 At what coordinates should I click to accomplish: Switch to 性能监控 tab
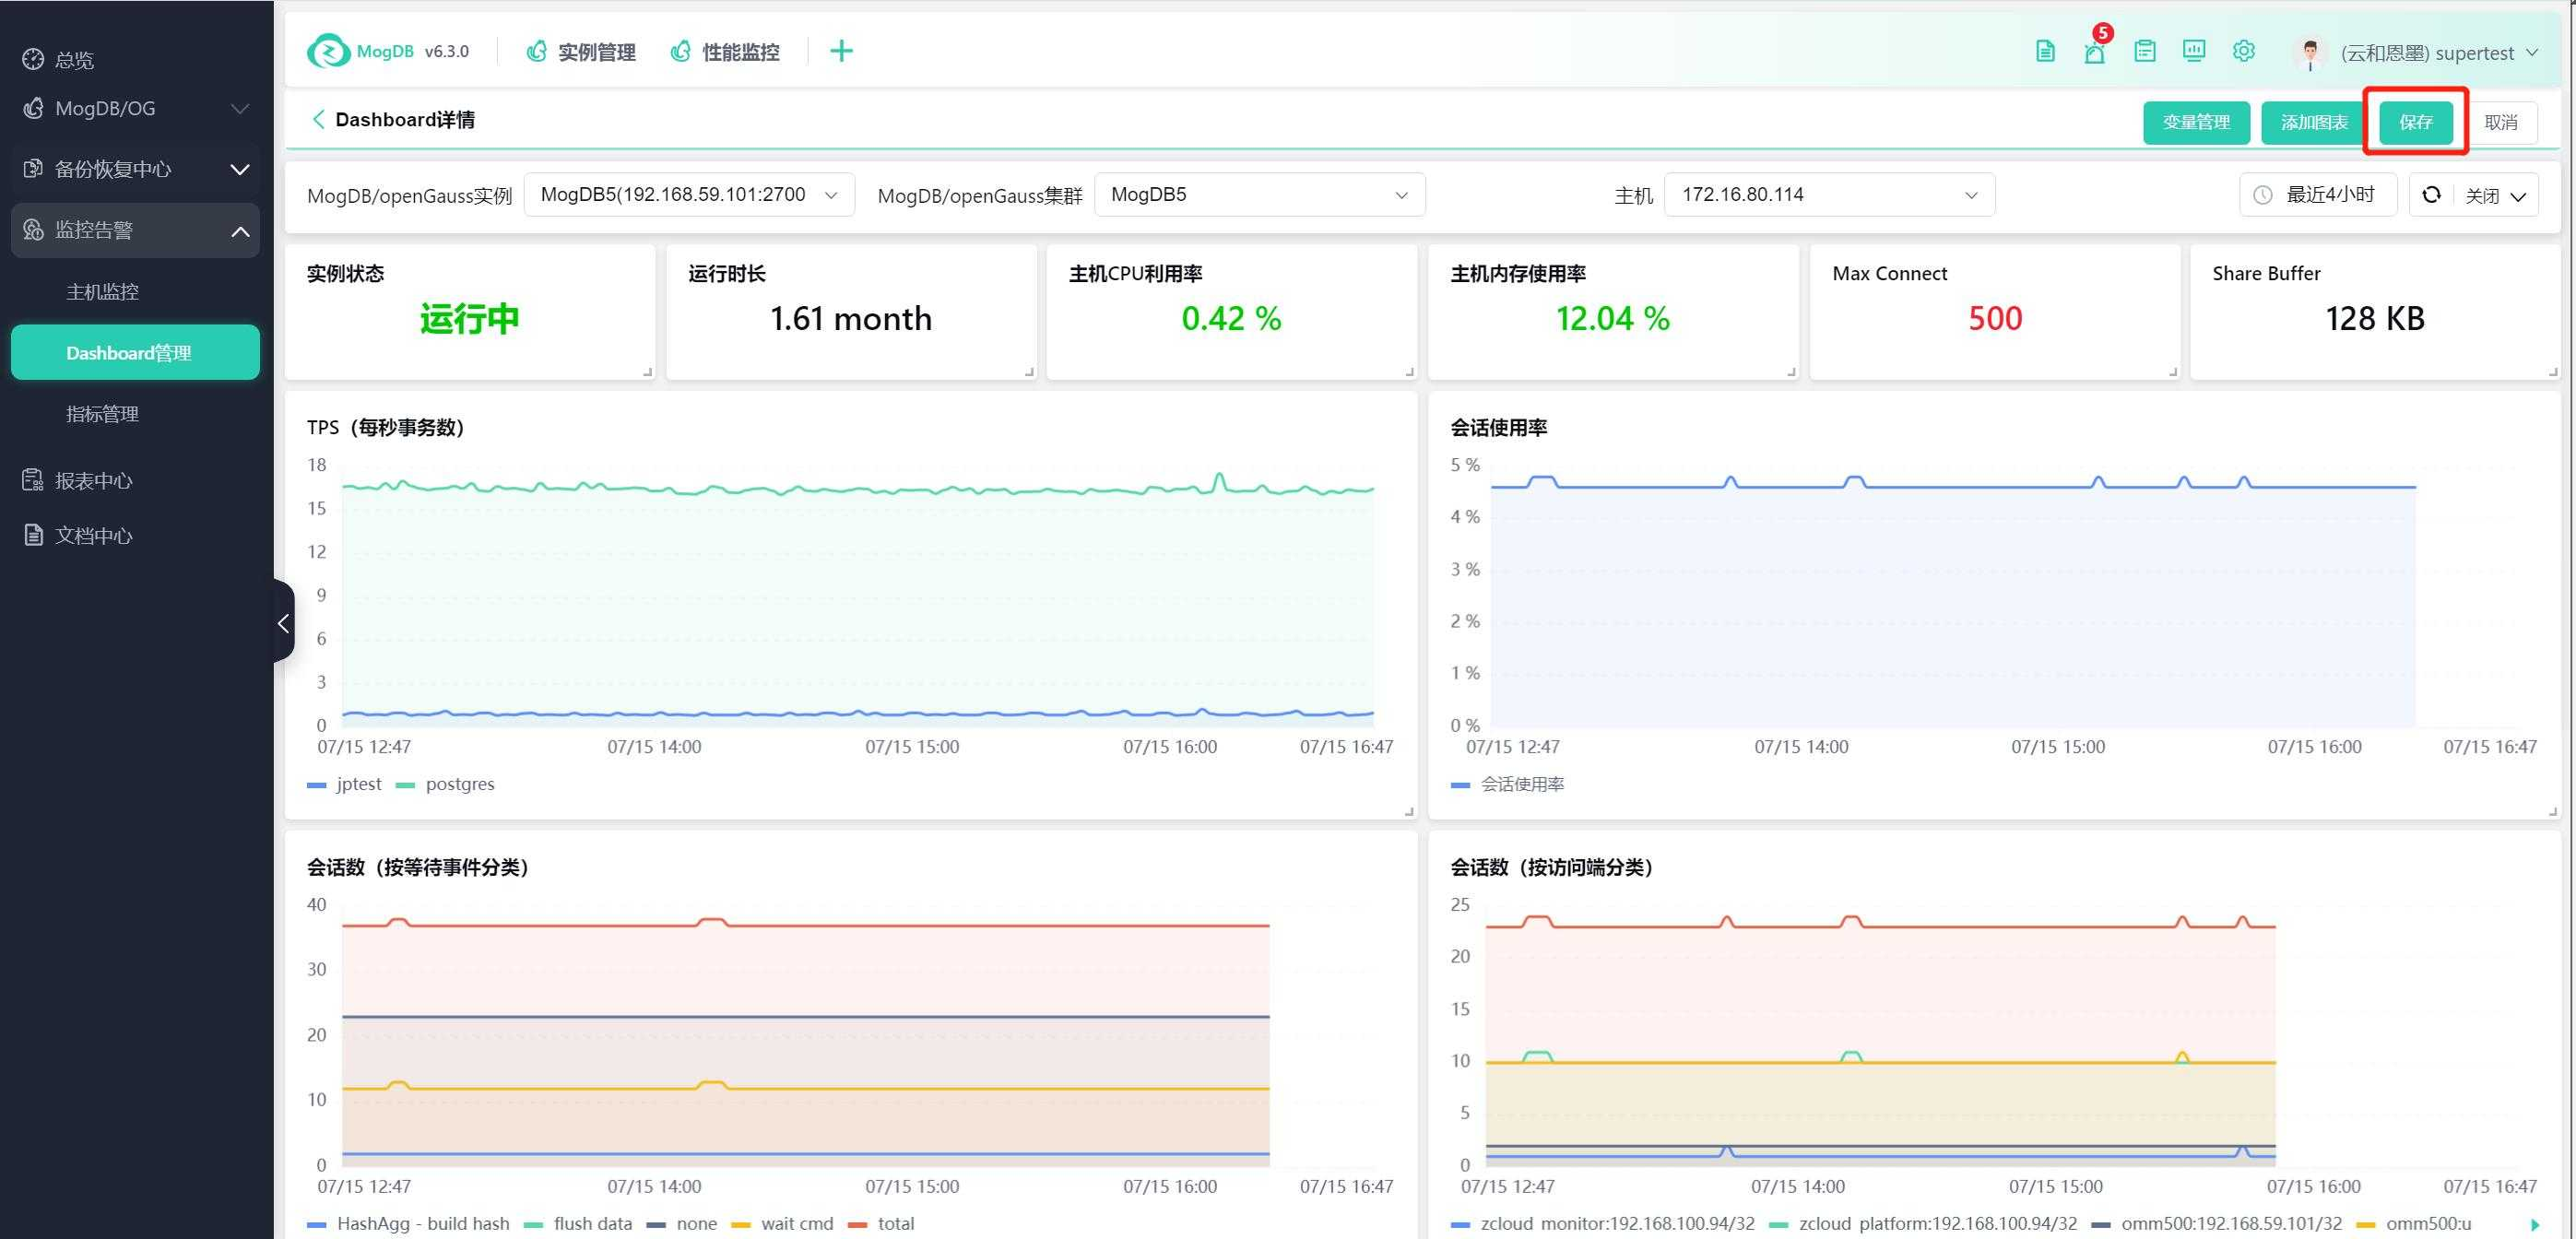point(725,51)
